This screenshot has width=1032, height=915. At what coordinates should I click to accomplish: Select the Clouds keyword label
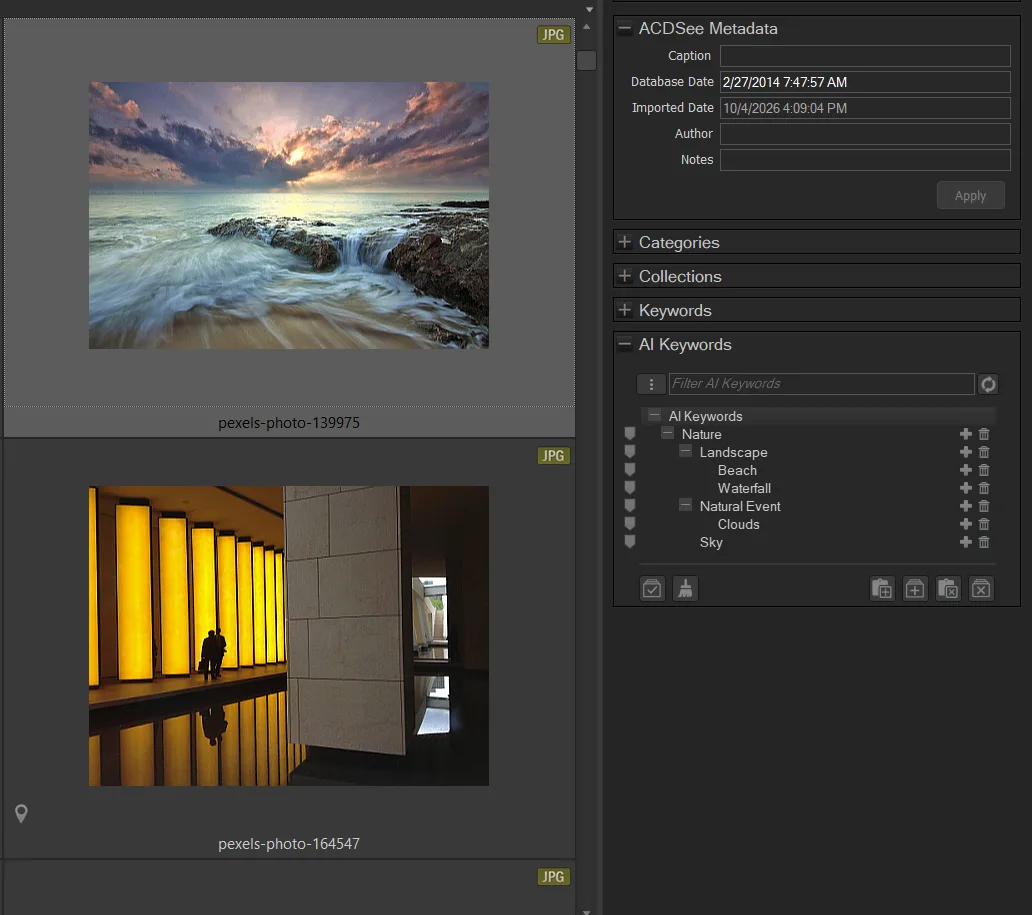[738, 524]
